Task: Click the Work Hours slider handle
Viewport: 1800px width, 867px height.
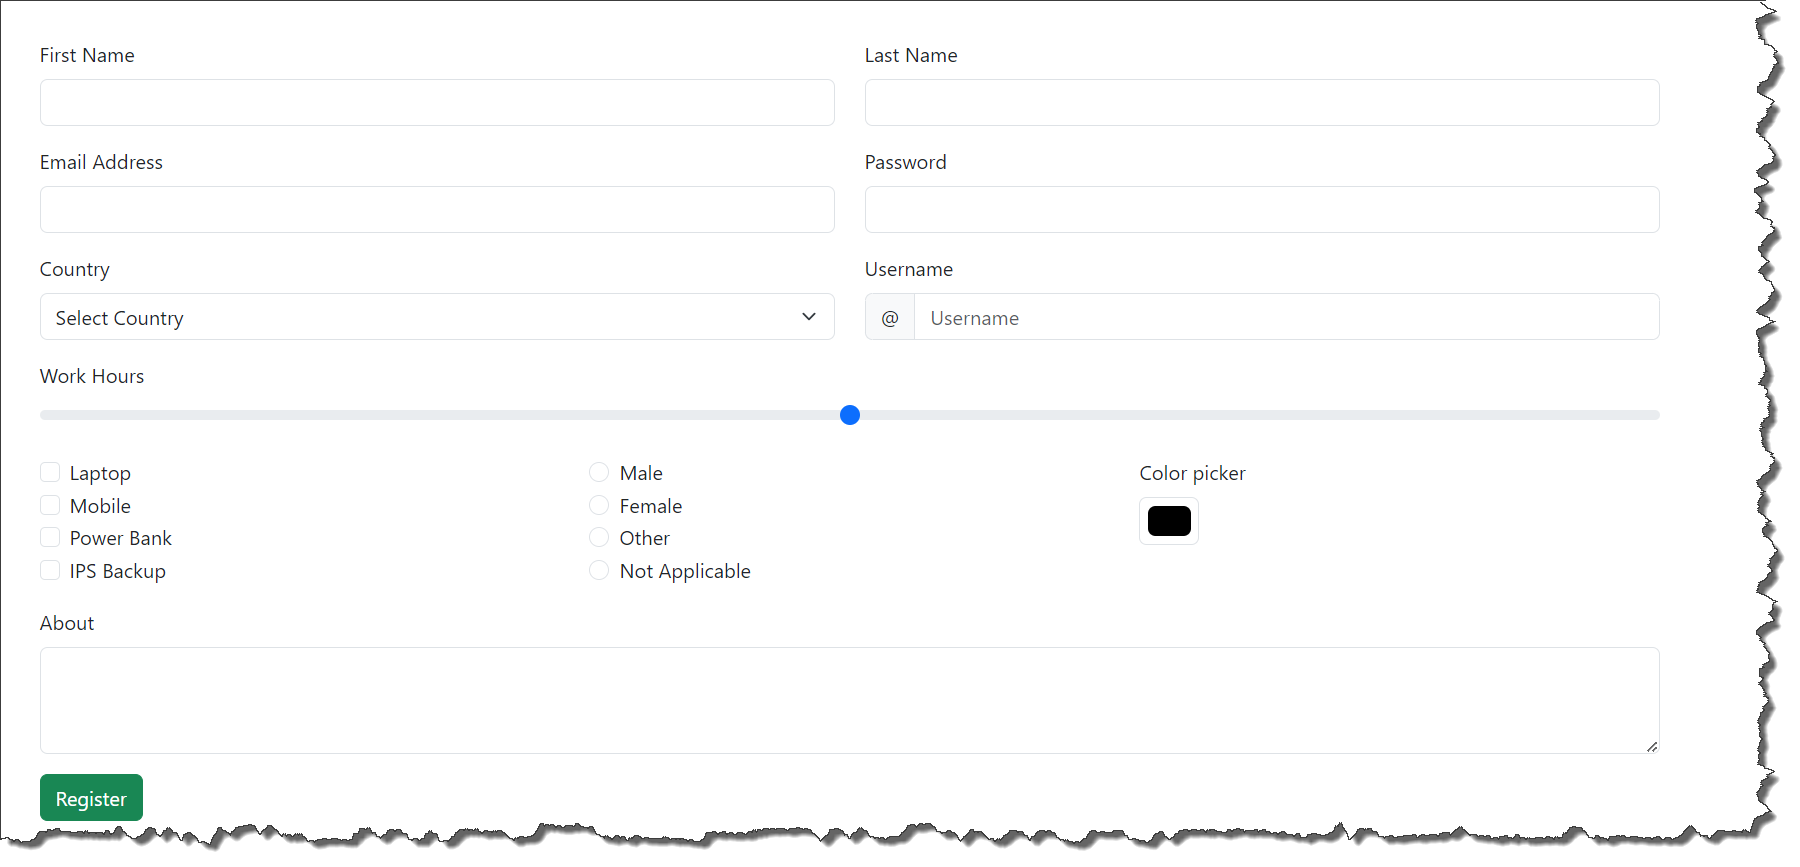Action: (850, 415)
